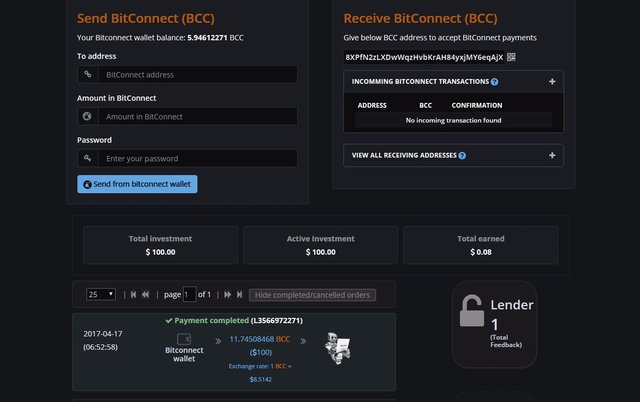Viewport: 640px width, 402px height.
Task: Focus the Amount in BitConnect input
Action: 198,117
